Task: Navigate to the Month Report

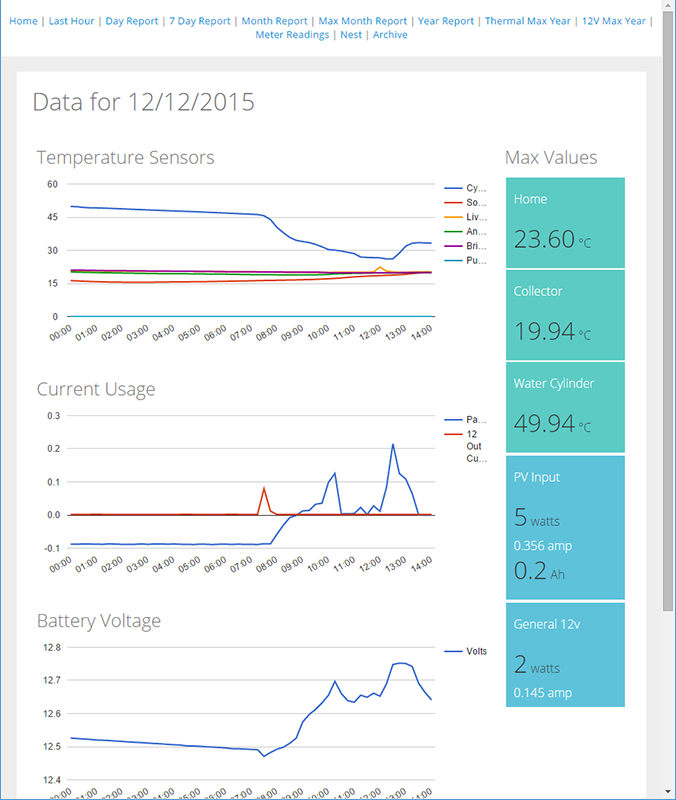Action: pyautogui.click(x=274, y=21)
